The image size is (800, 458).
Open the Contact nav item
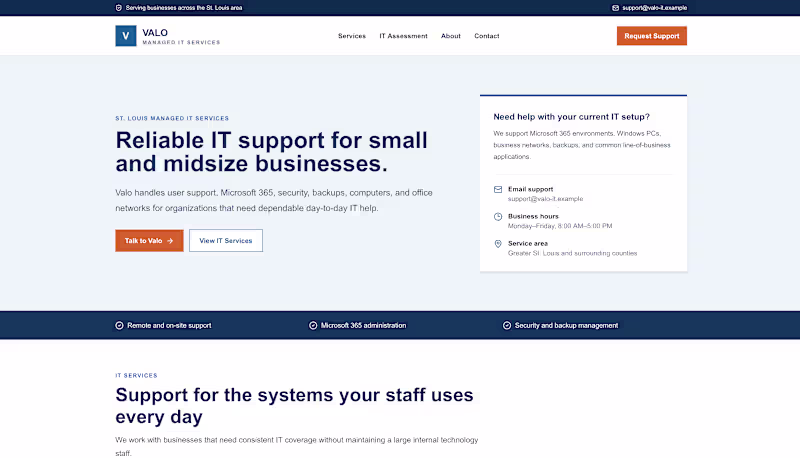487,36
